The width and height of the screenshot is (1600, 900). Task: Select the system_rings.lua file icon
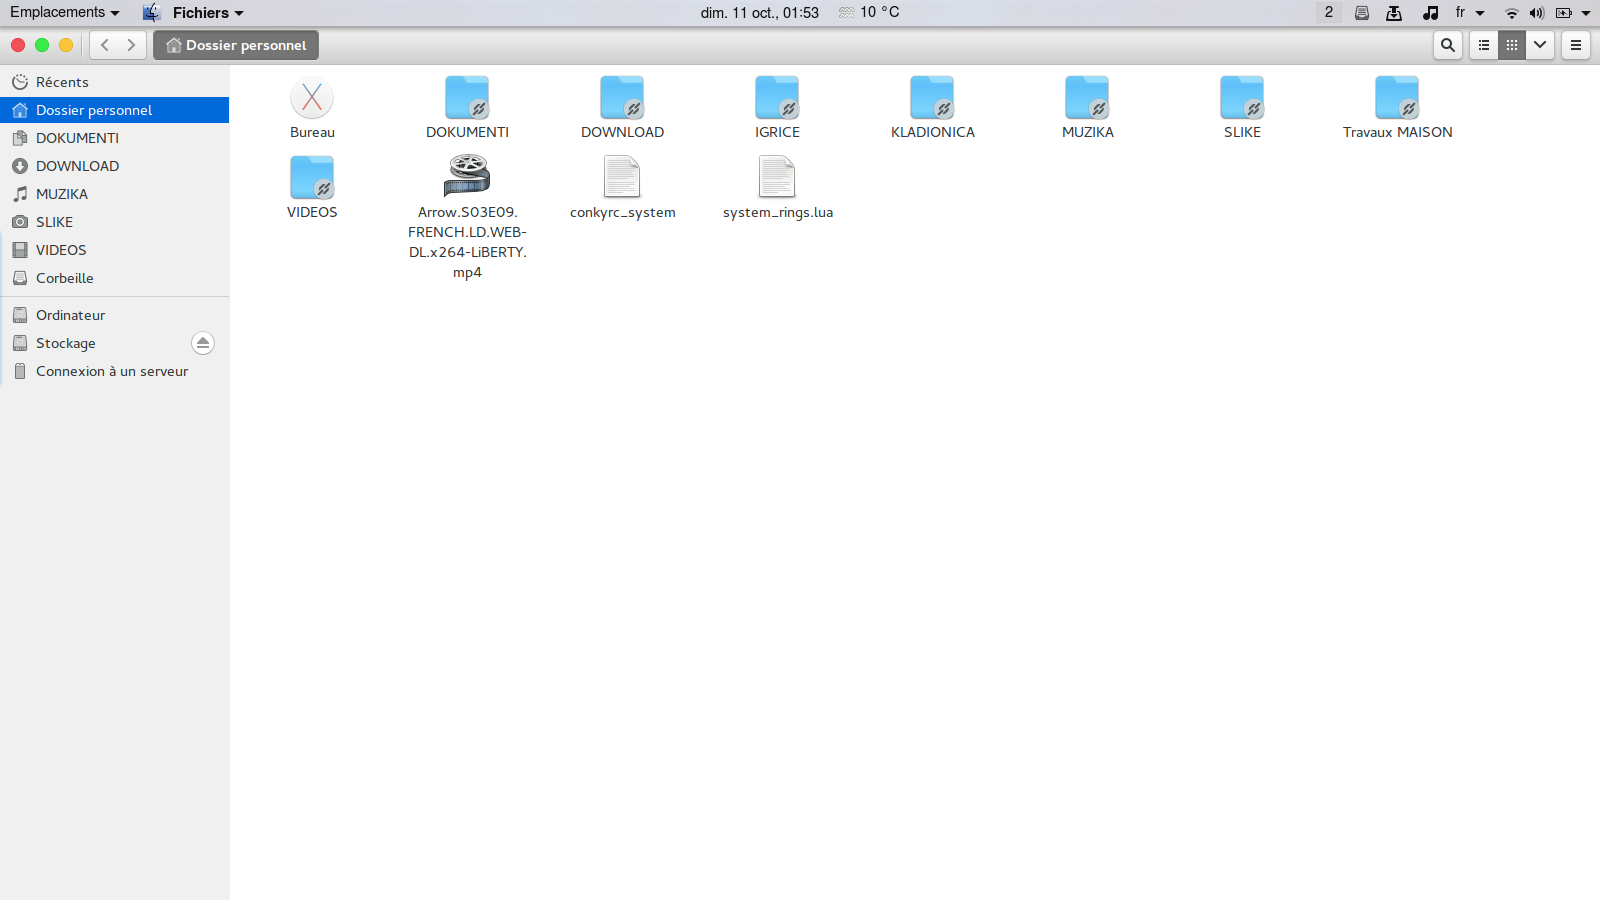click(777, 178)
